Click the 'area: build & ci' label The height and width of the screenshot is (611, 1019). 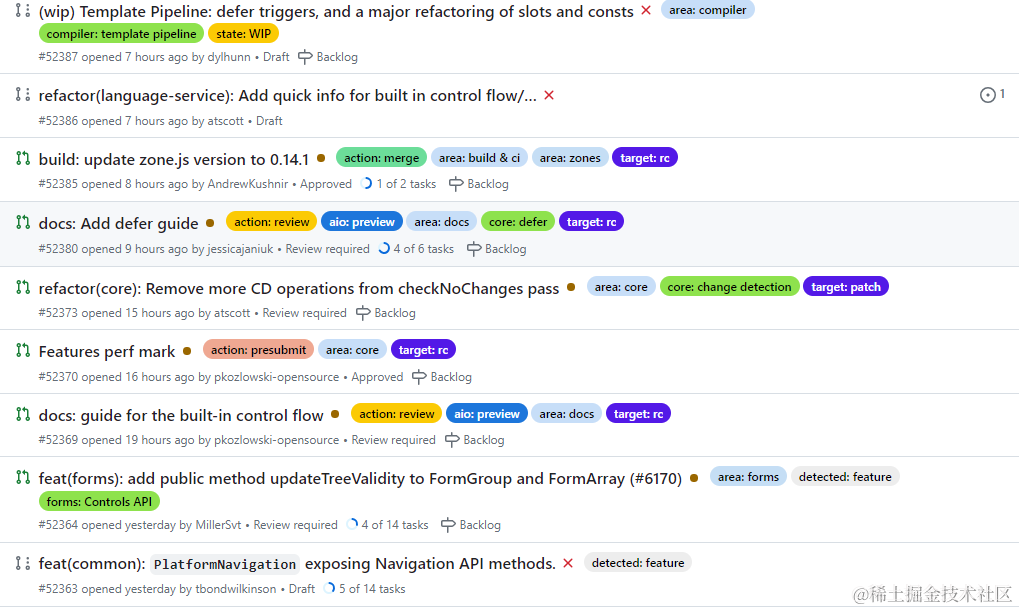(480, 158)
